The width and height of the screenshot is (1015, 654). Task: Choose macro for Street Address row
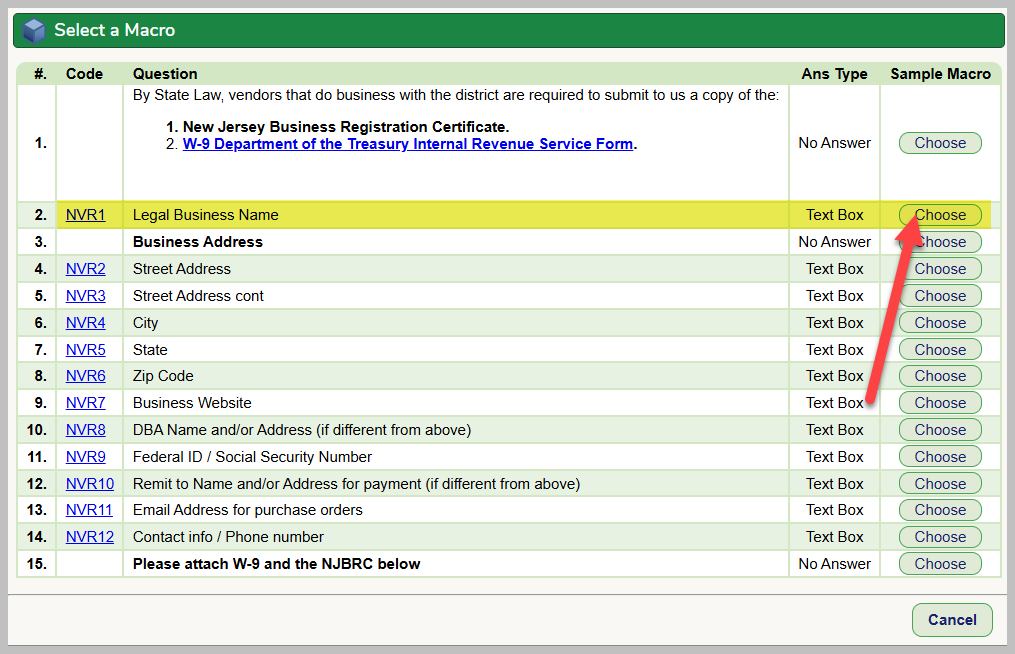click(x=940, y=269)
